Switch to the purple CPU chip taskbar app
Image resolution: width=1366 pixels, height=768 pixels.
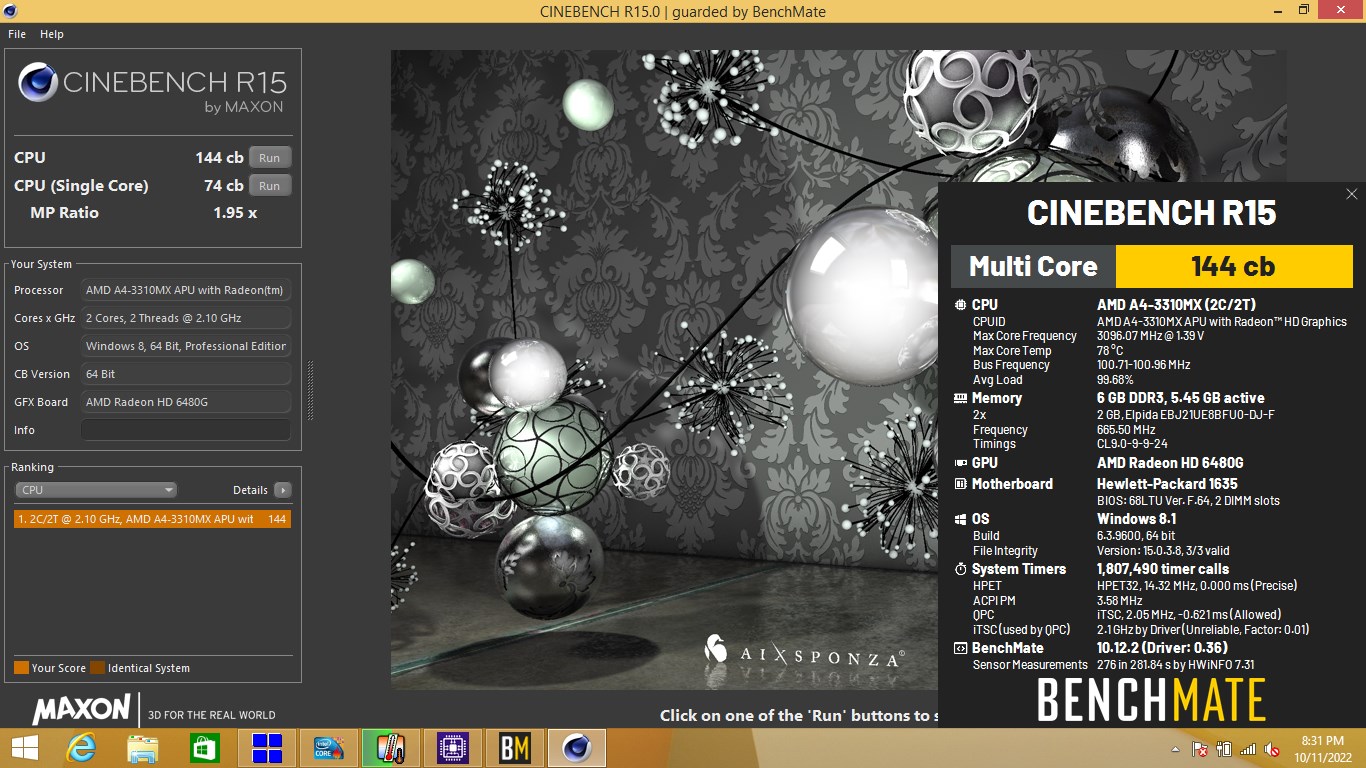(453, 748)
